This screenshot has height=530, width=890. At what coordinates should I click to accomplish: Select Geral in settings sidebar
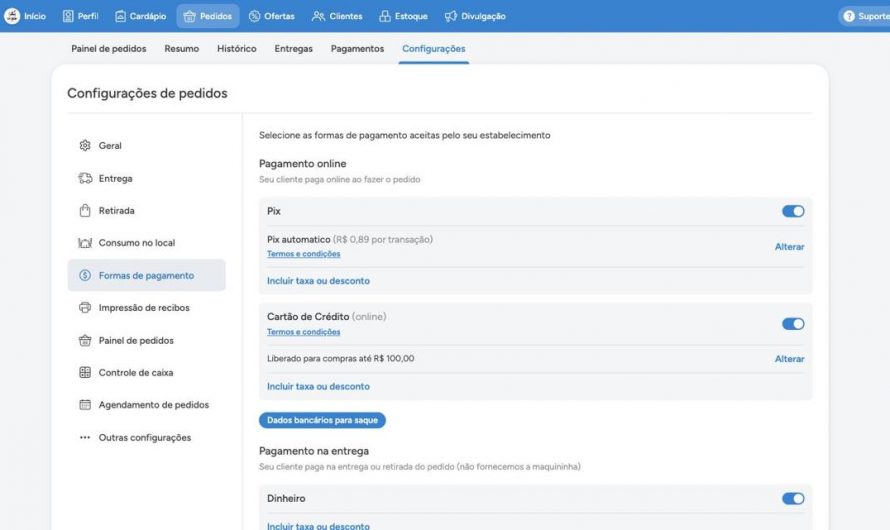[x=146, y=145]
